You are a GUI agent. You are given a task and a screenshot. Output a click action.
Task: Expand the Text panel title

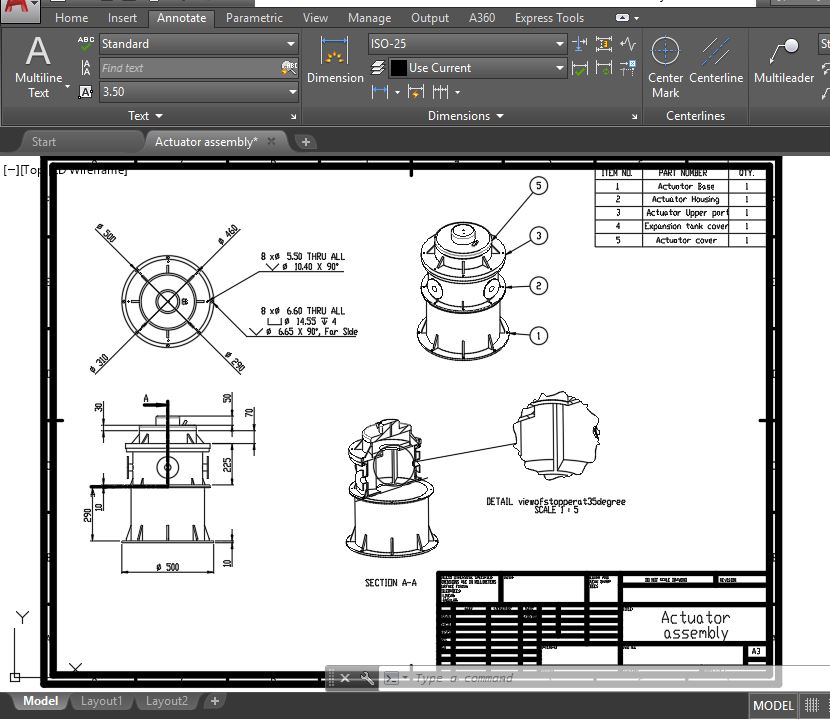145,115
